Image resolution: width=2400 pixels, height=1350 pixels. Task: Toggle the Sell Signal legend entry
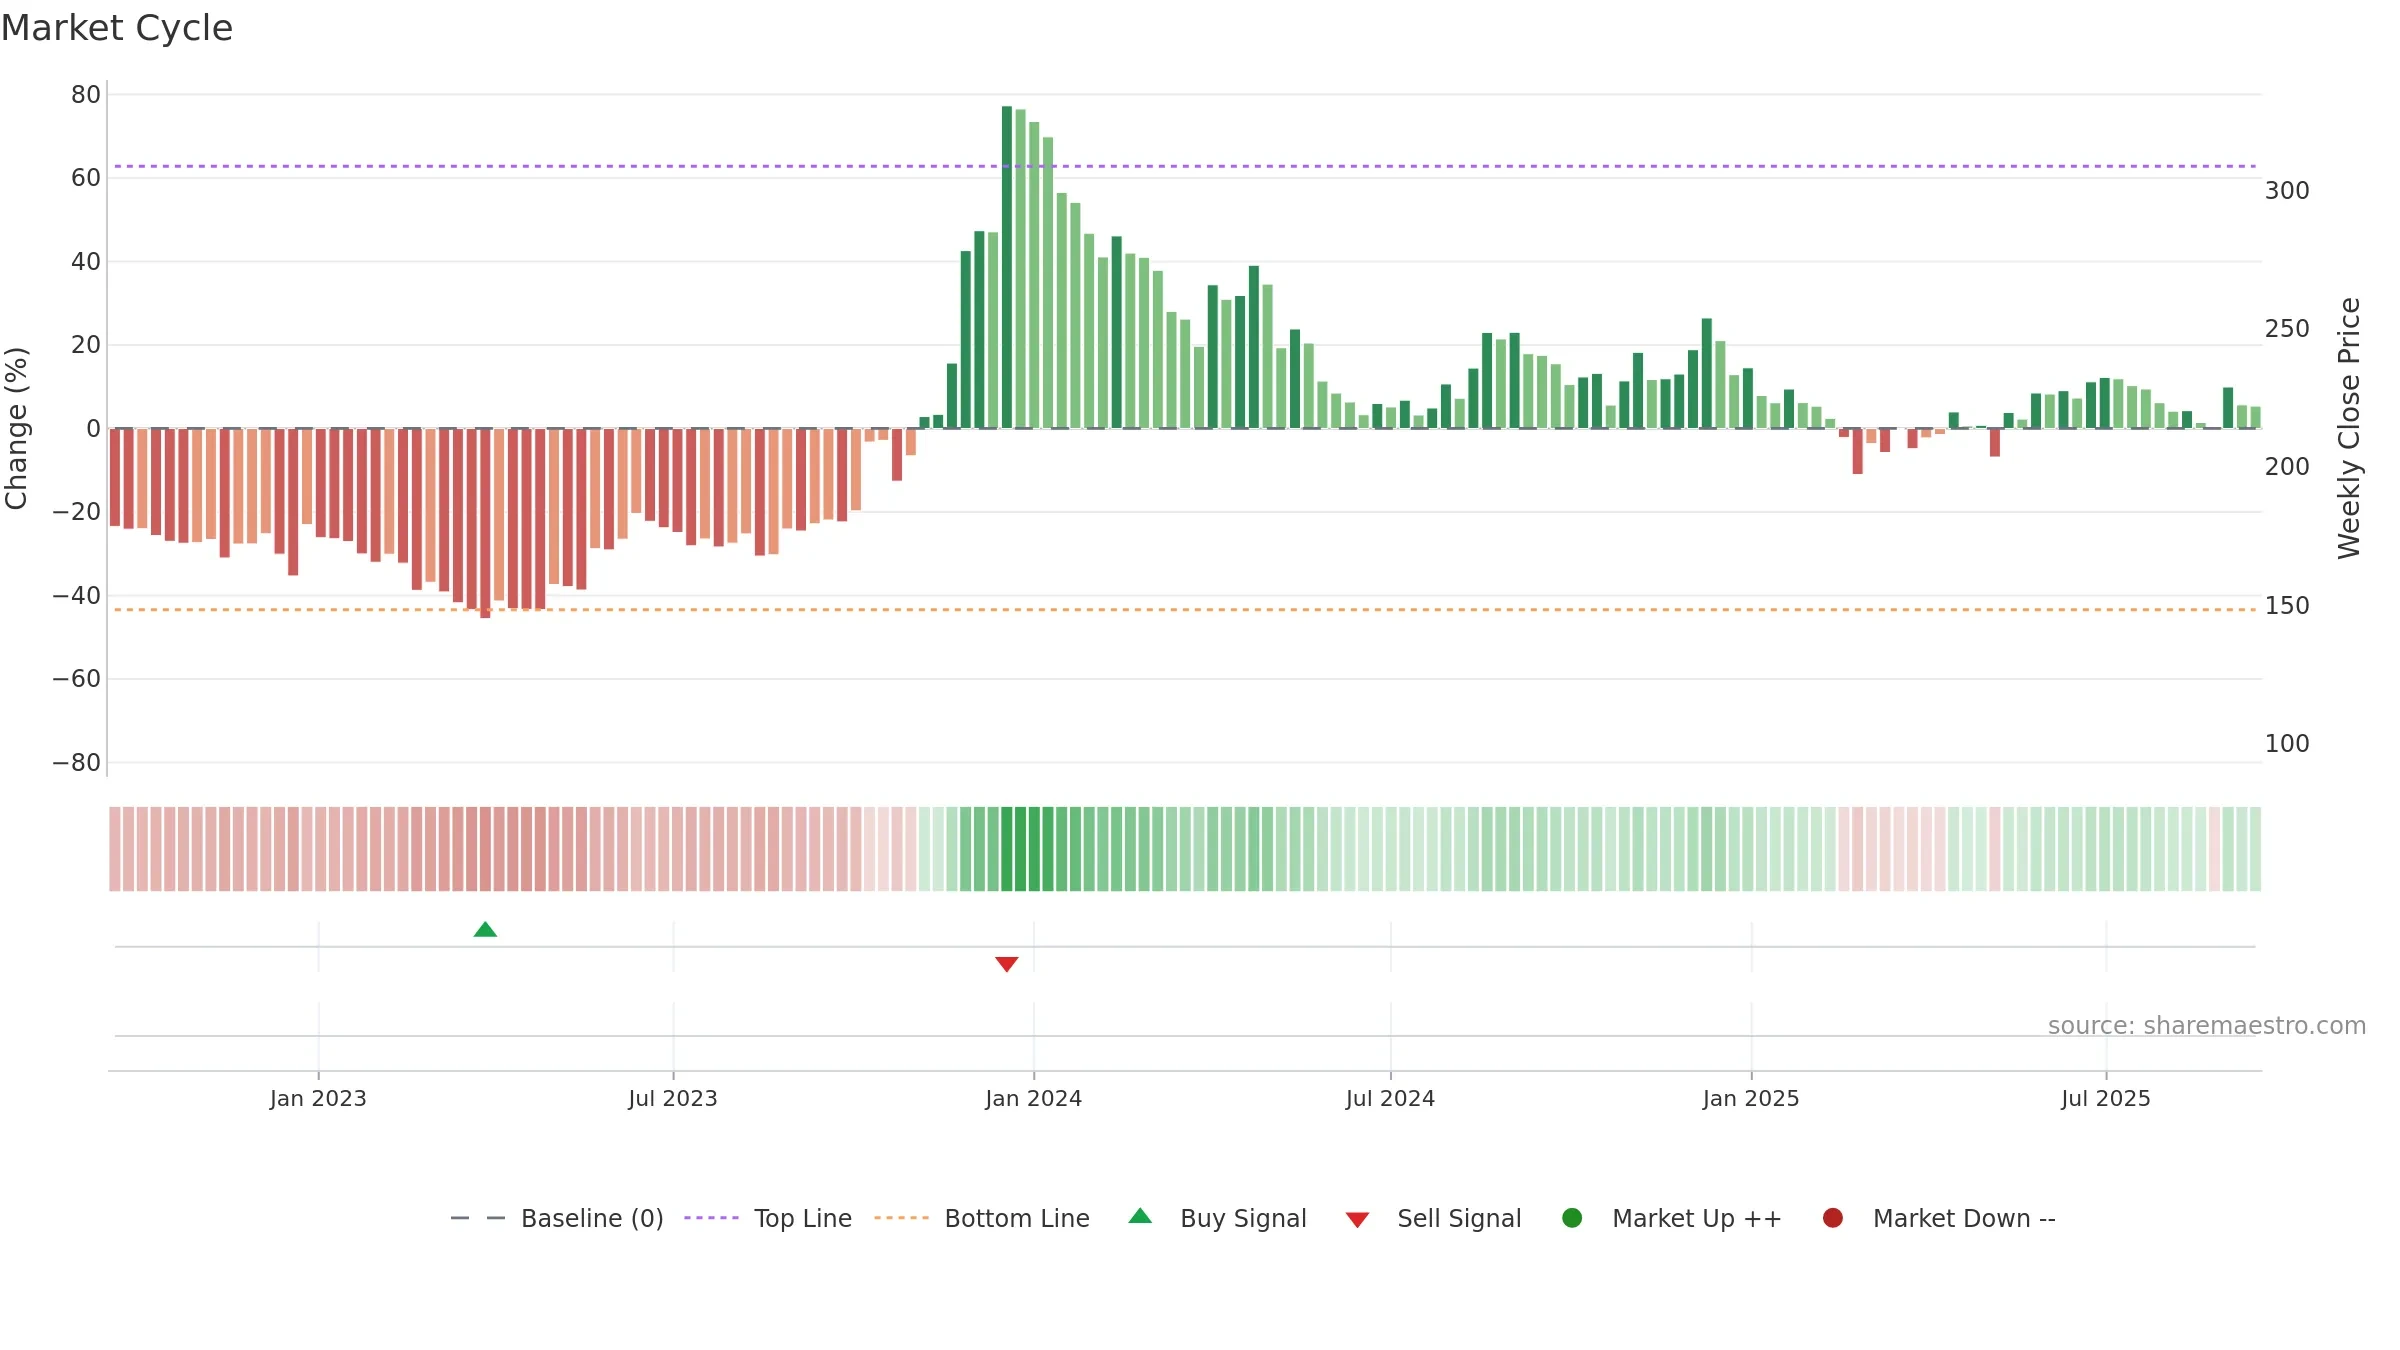pos(1433,1218)
